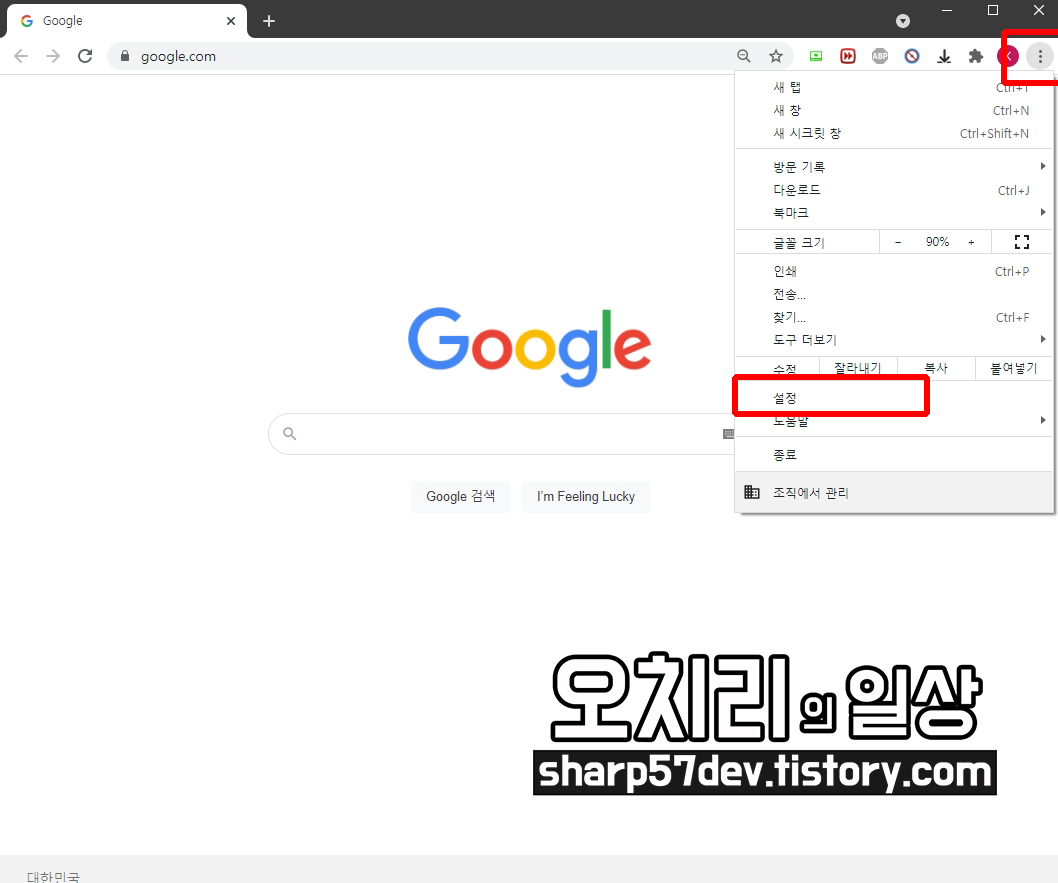The image size is (1058, 883).
Task: Expand the 북마크 submenu
Action: point(895,212)
